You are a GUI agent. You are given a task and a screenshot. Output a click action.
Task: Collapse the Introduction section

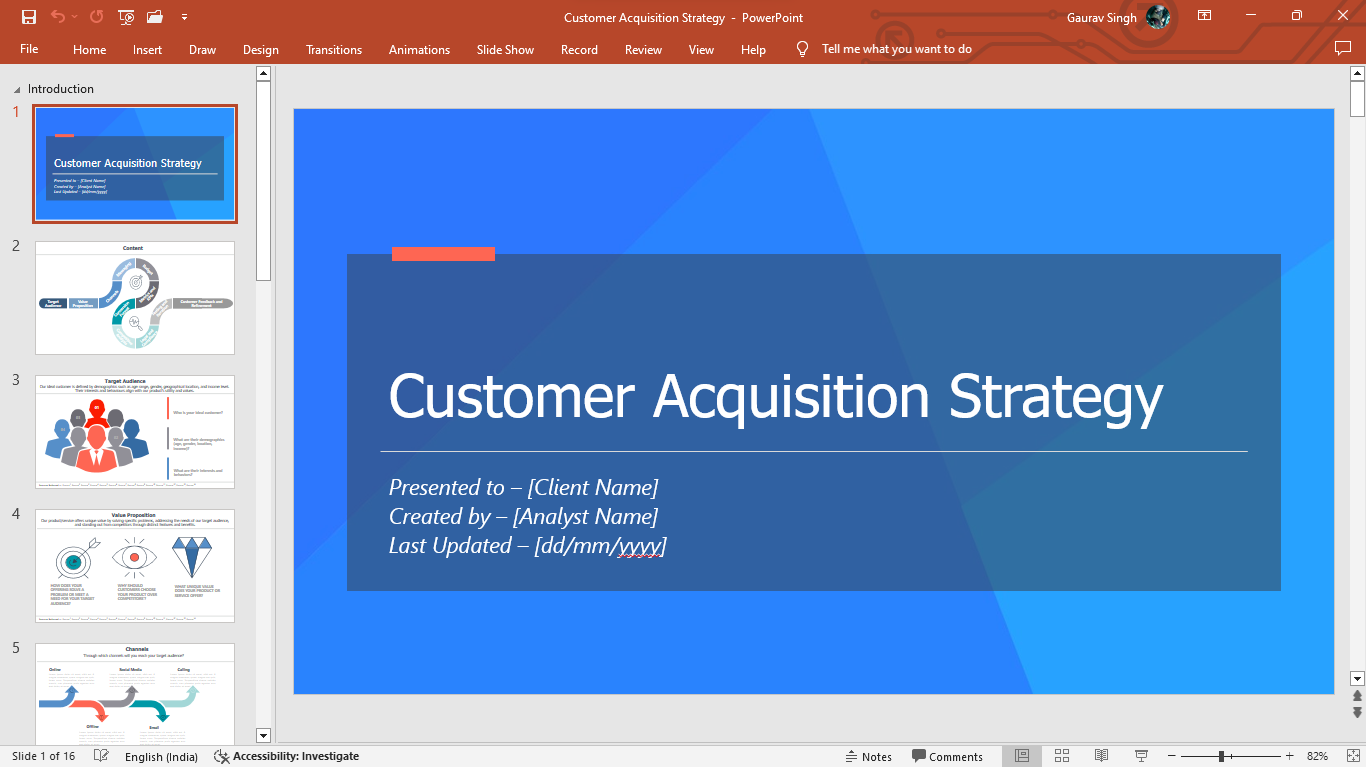click(x=17, y=90)
